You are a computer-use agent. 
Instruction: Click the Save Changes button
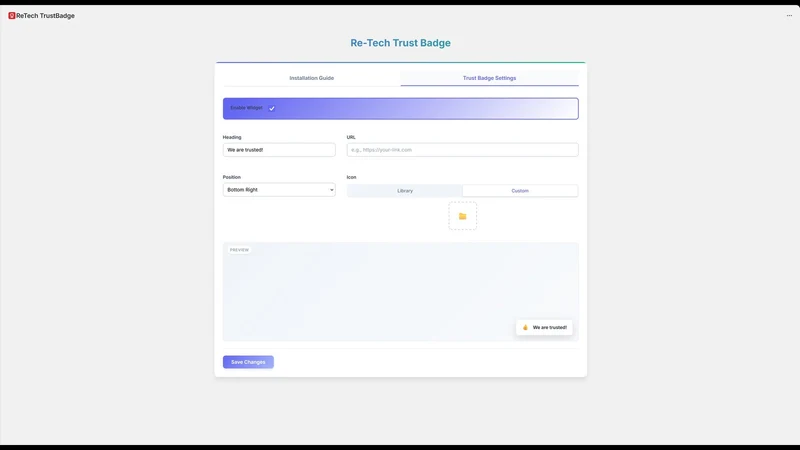pos(248,362)
